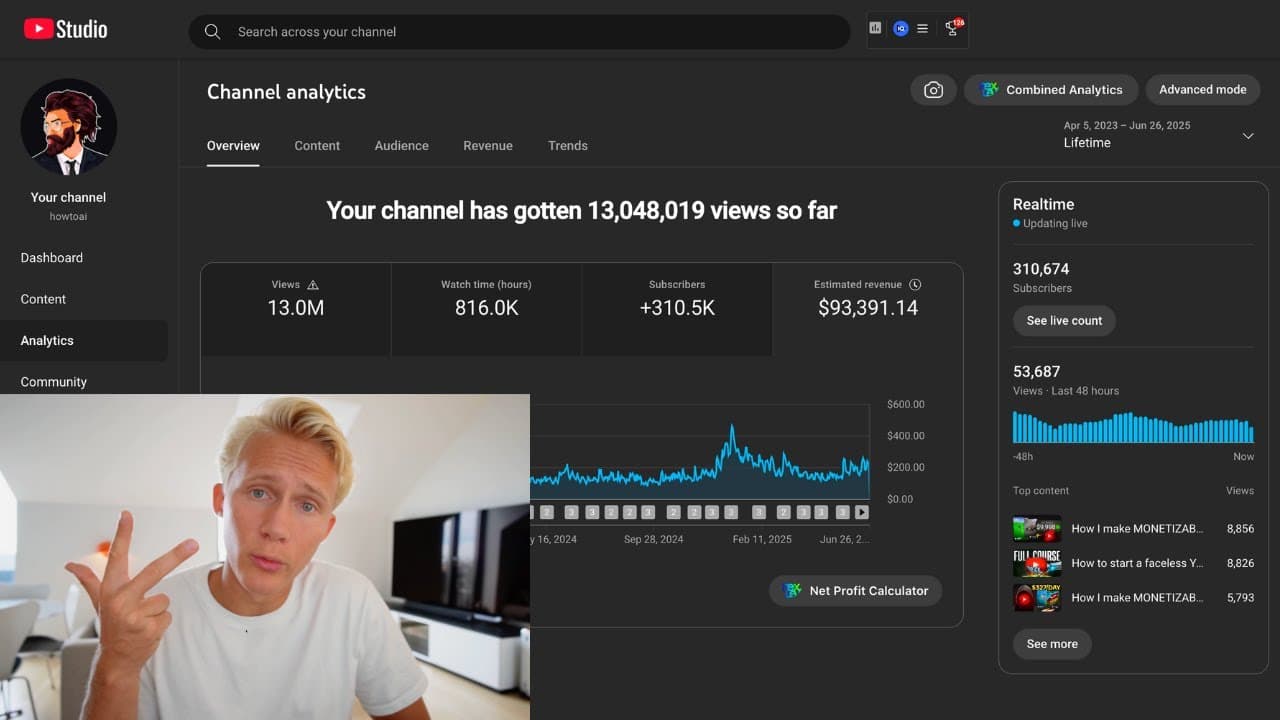Switch to the Audience tab

[x=402, y=146]
